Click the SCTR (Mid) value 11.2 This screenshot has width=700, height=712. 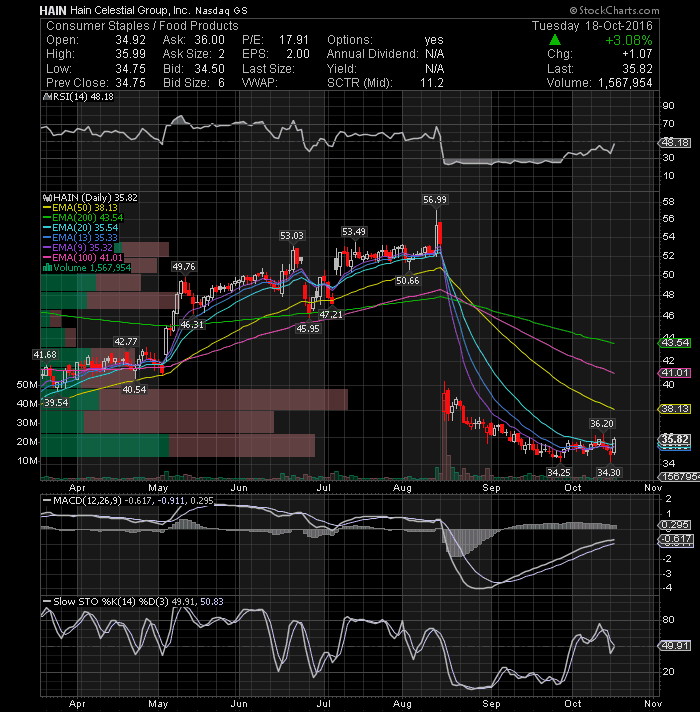432,83
